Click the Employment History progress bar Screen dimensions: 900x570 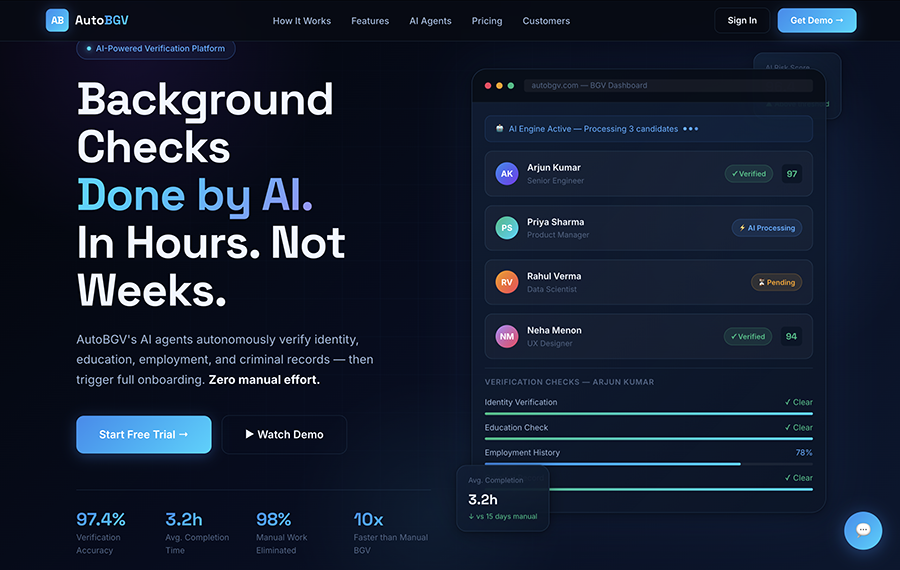click(649, 464)
